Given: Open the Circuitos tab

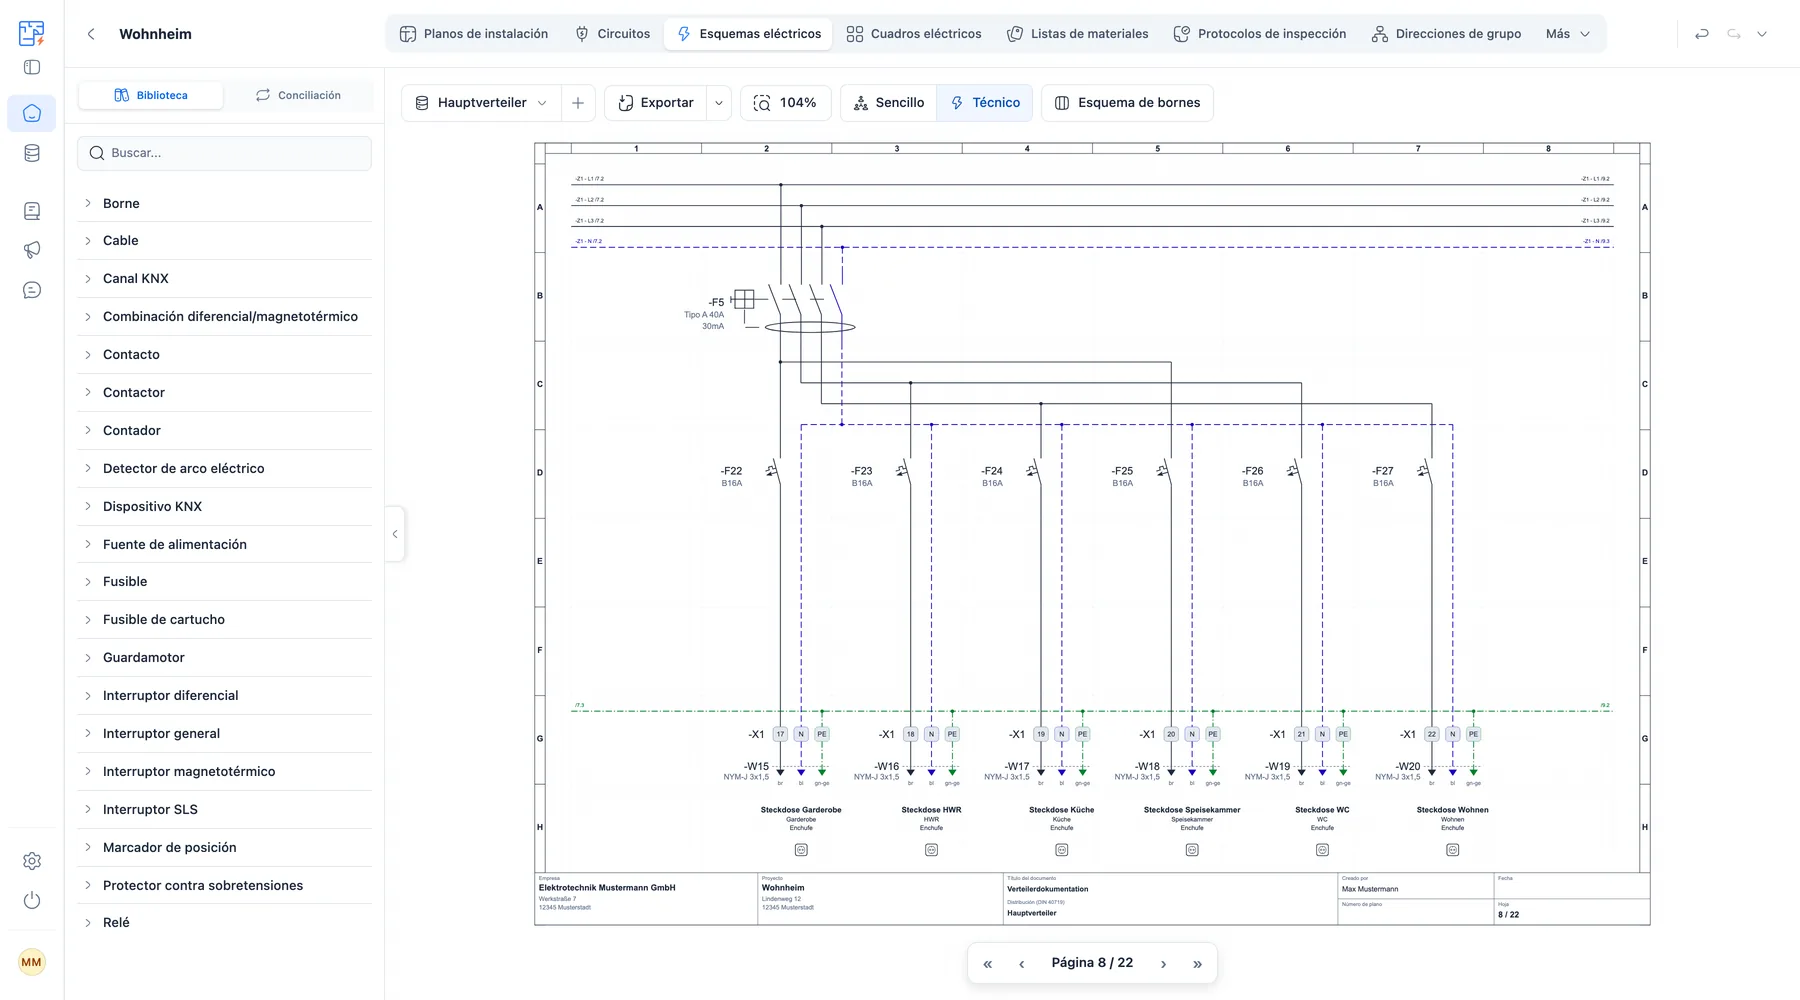Looking at the screenshot, I should [613, 34].
